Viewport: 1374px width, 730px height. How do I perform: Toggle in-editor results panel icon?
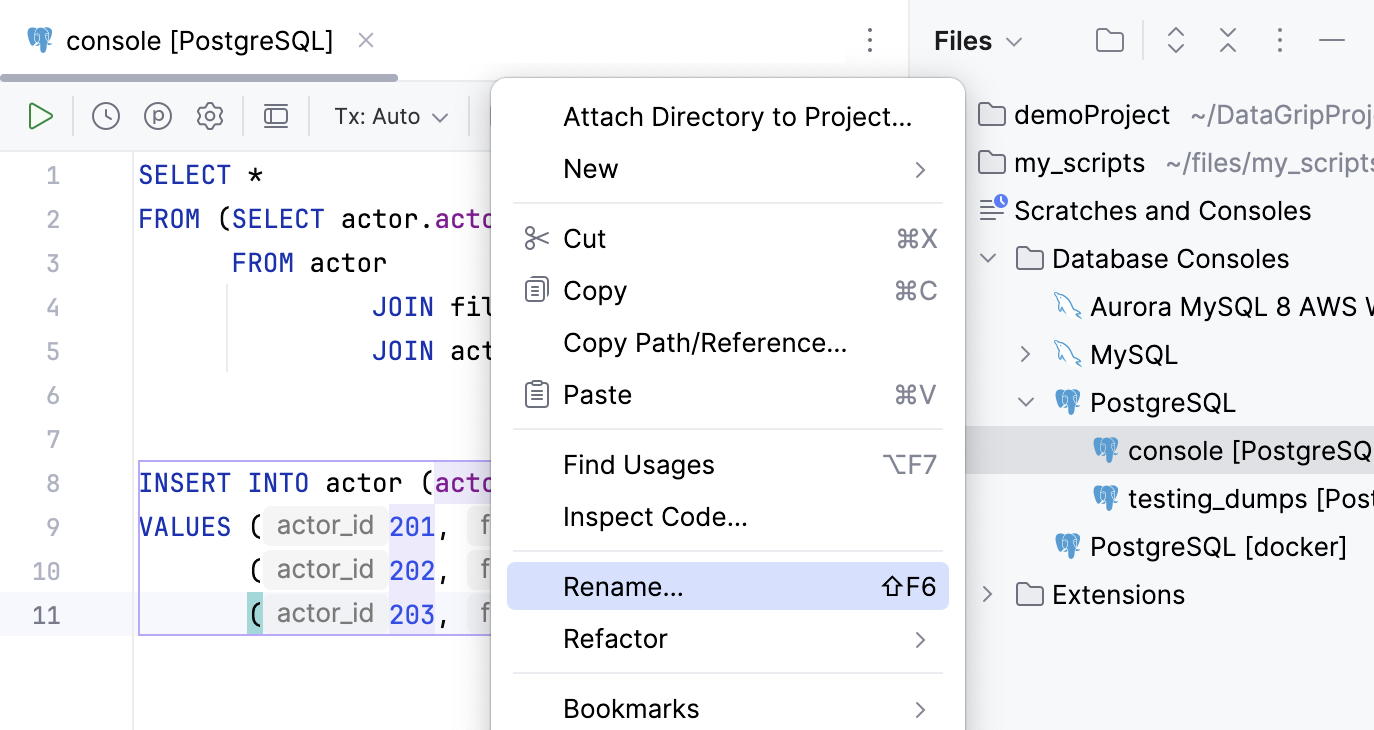[276, 116]
